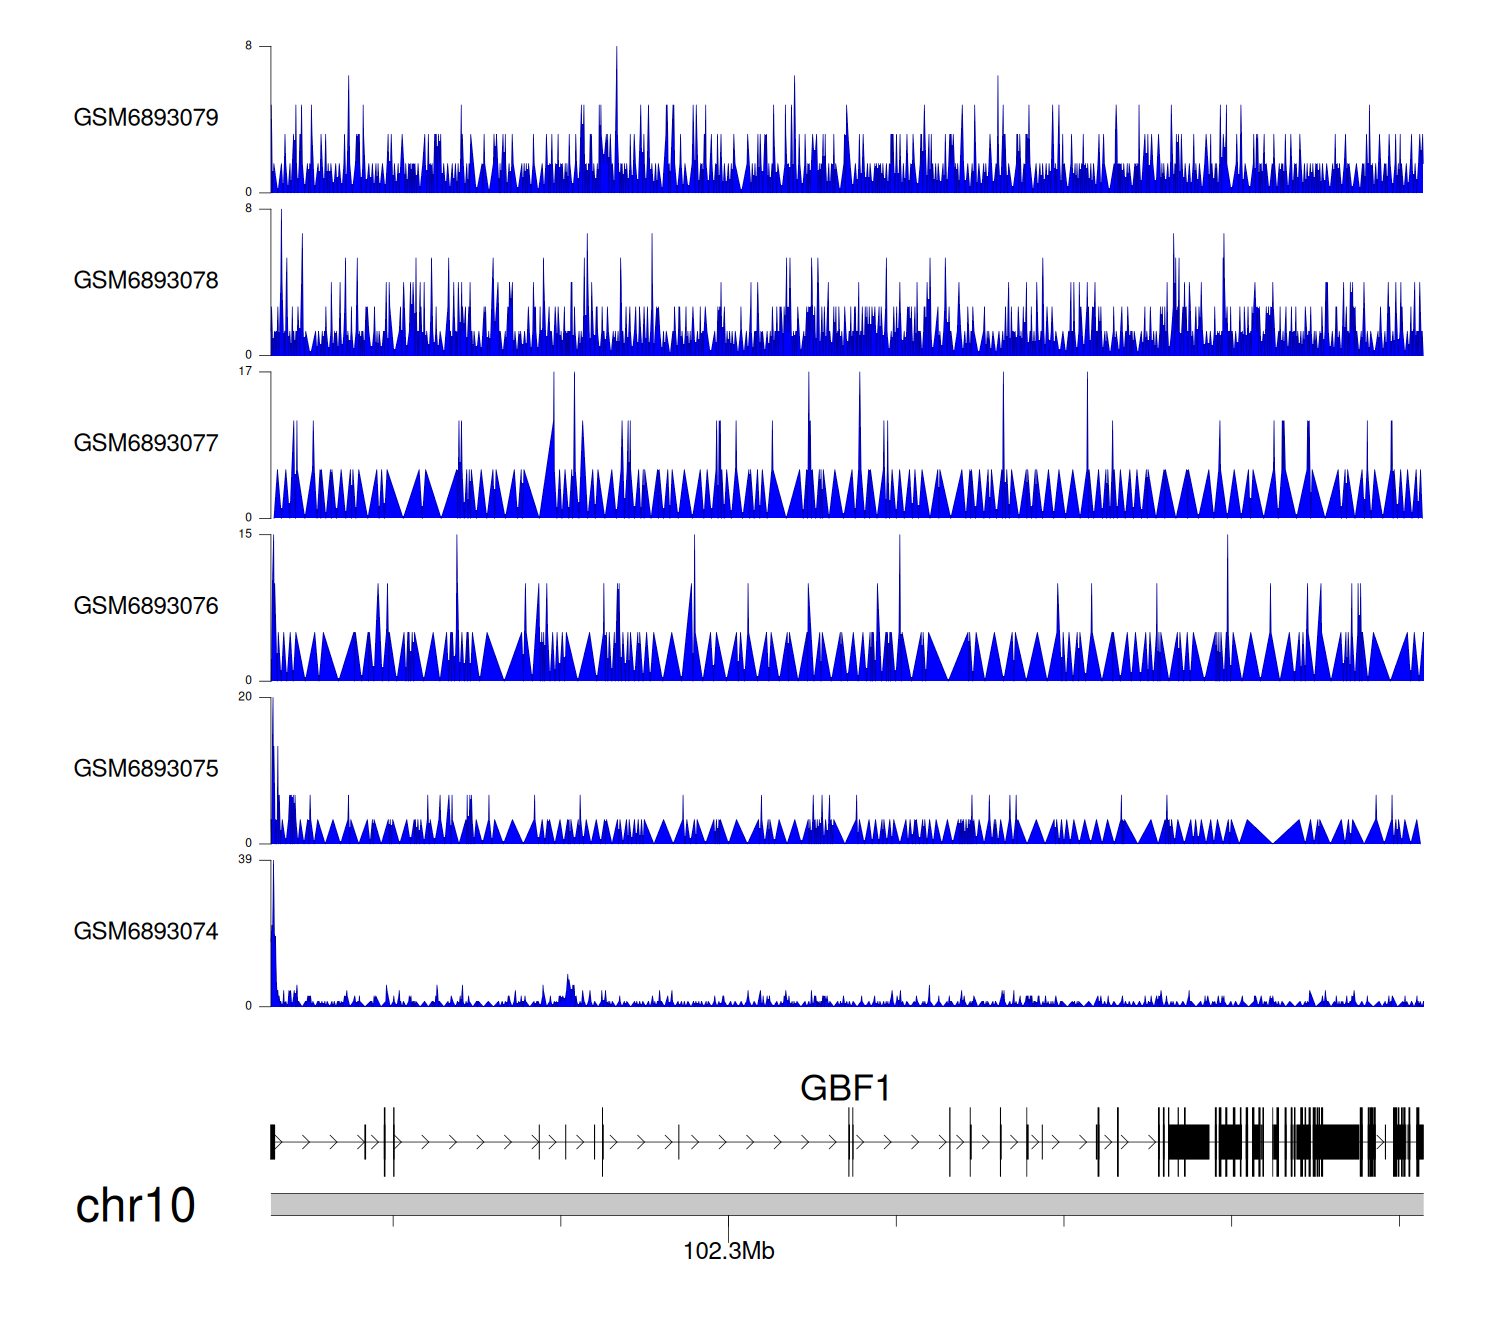The image size is (1500, 1320).
Task: Click the first exon at GBF1's left end
Action: (x=273, y=1142)
